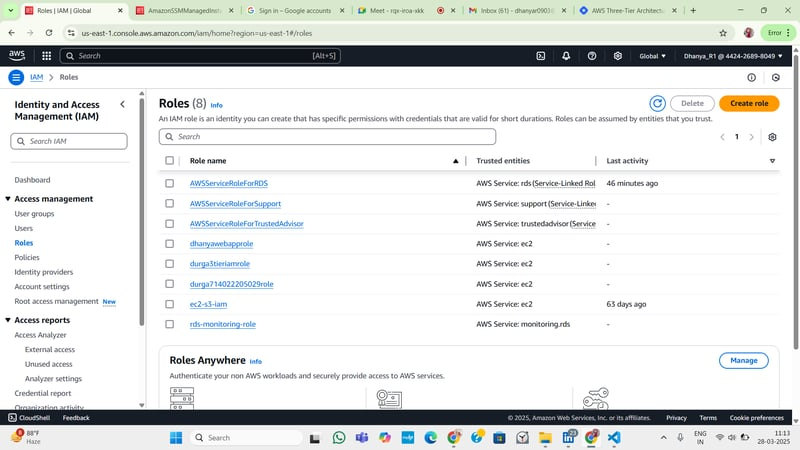Open WhatsApp from the taskbar
Screen dimensions: 800x450
point(339,438)
